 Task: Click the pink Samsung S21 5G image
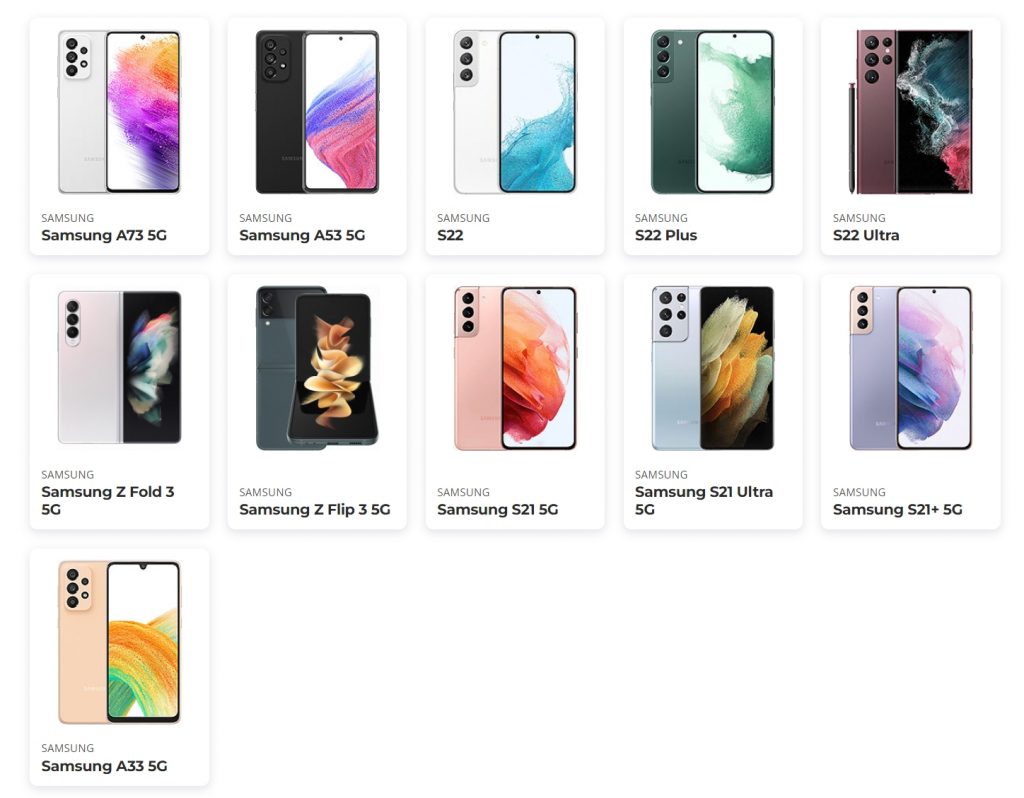coord(515,368)
